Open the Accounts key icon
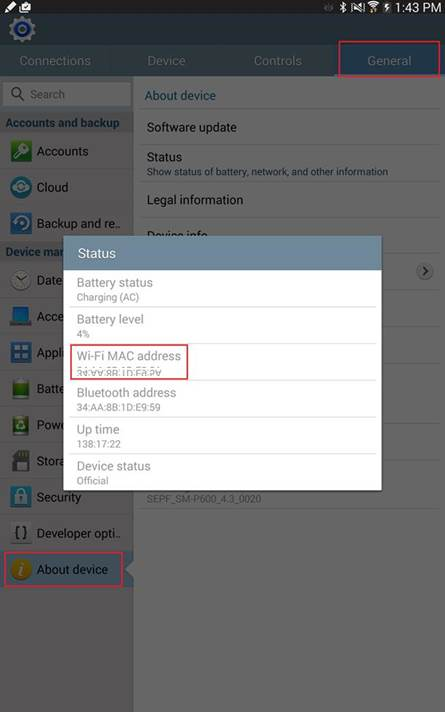 [x=21, y=151]
